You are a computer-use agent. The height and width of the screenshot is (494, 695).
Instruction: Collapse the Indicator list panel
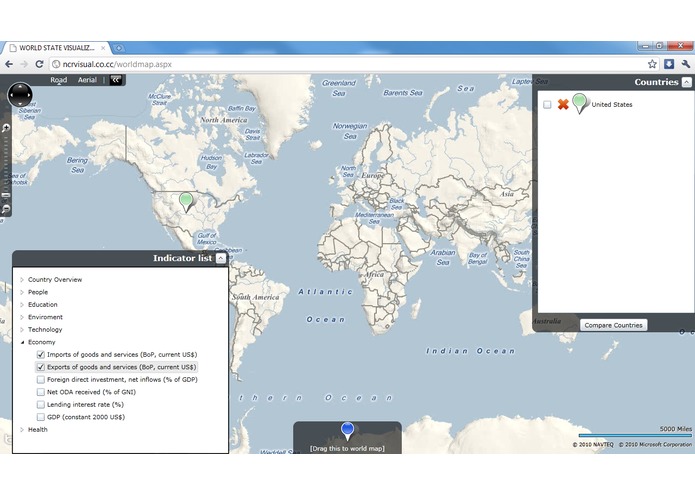pyautogui.click(x=221, y=258)
